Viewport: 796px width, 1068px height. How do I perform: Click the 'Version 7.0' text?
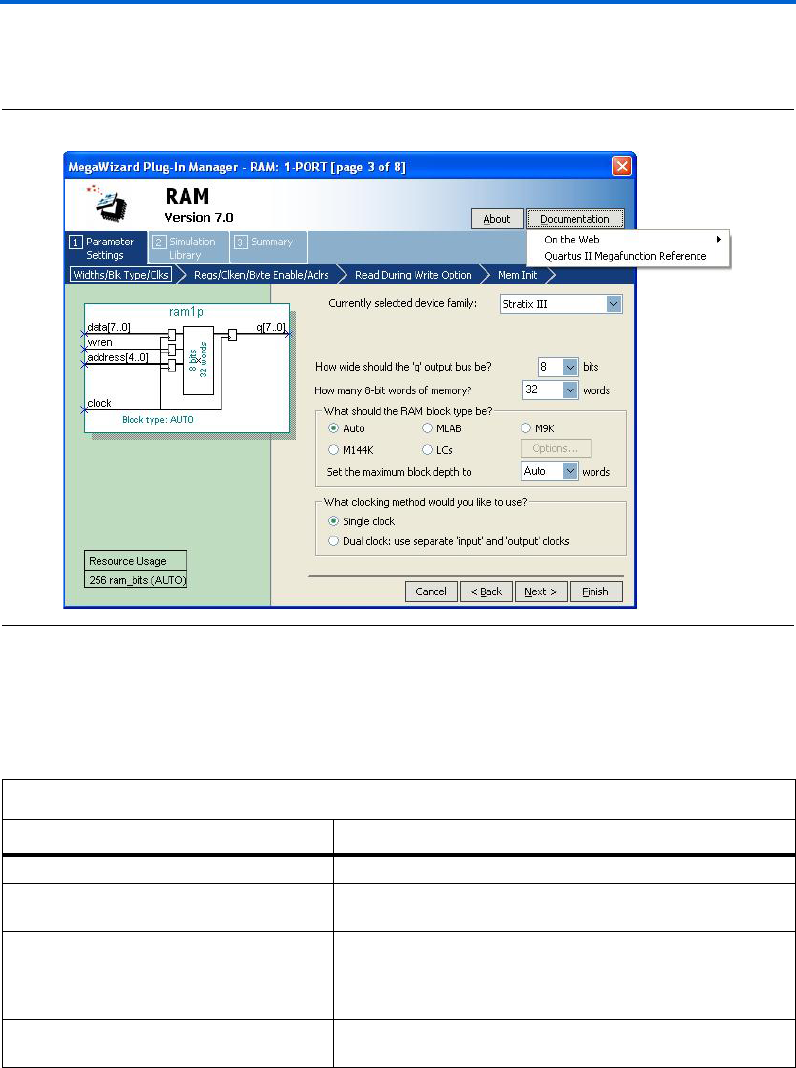click(x=199, y=218)
